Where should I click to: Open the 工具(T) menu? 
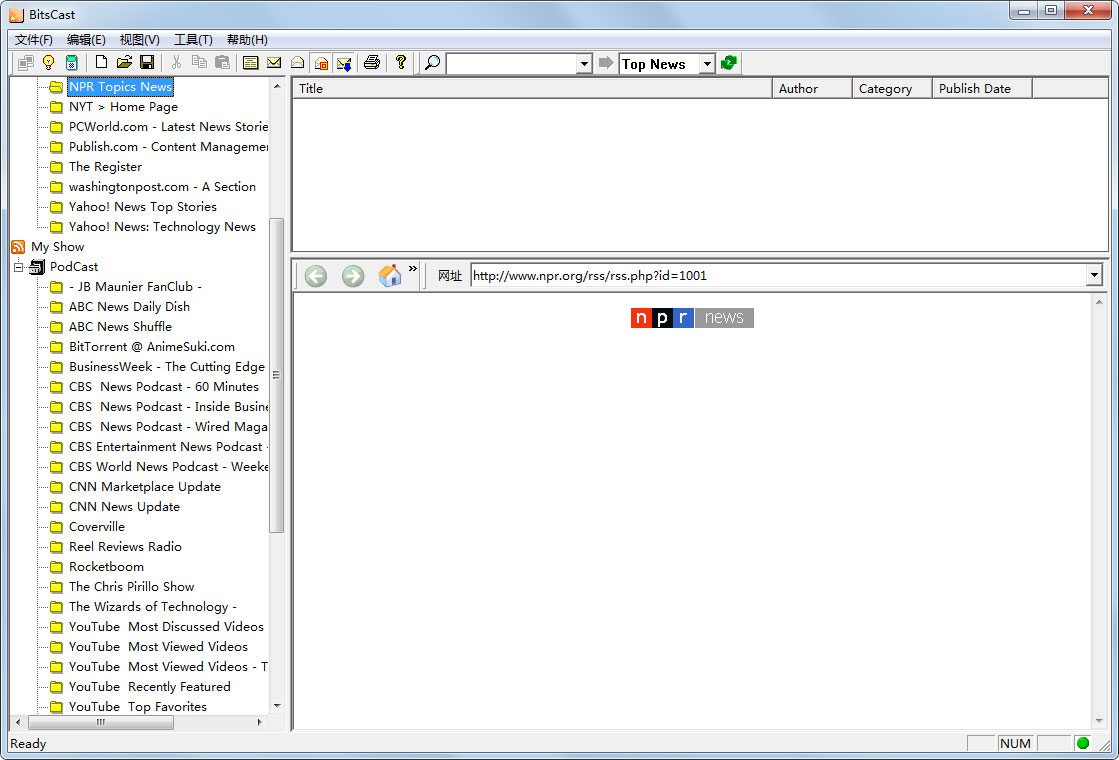click(193, 40)
